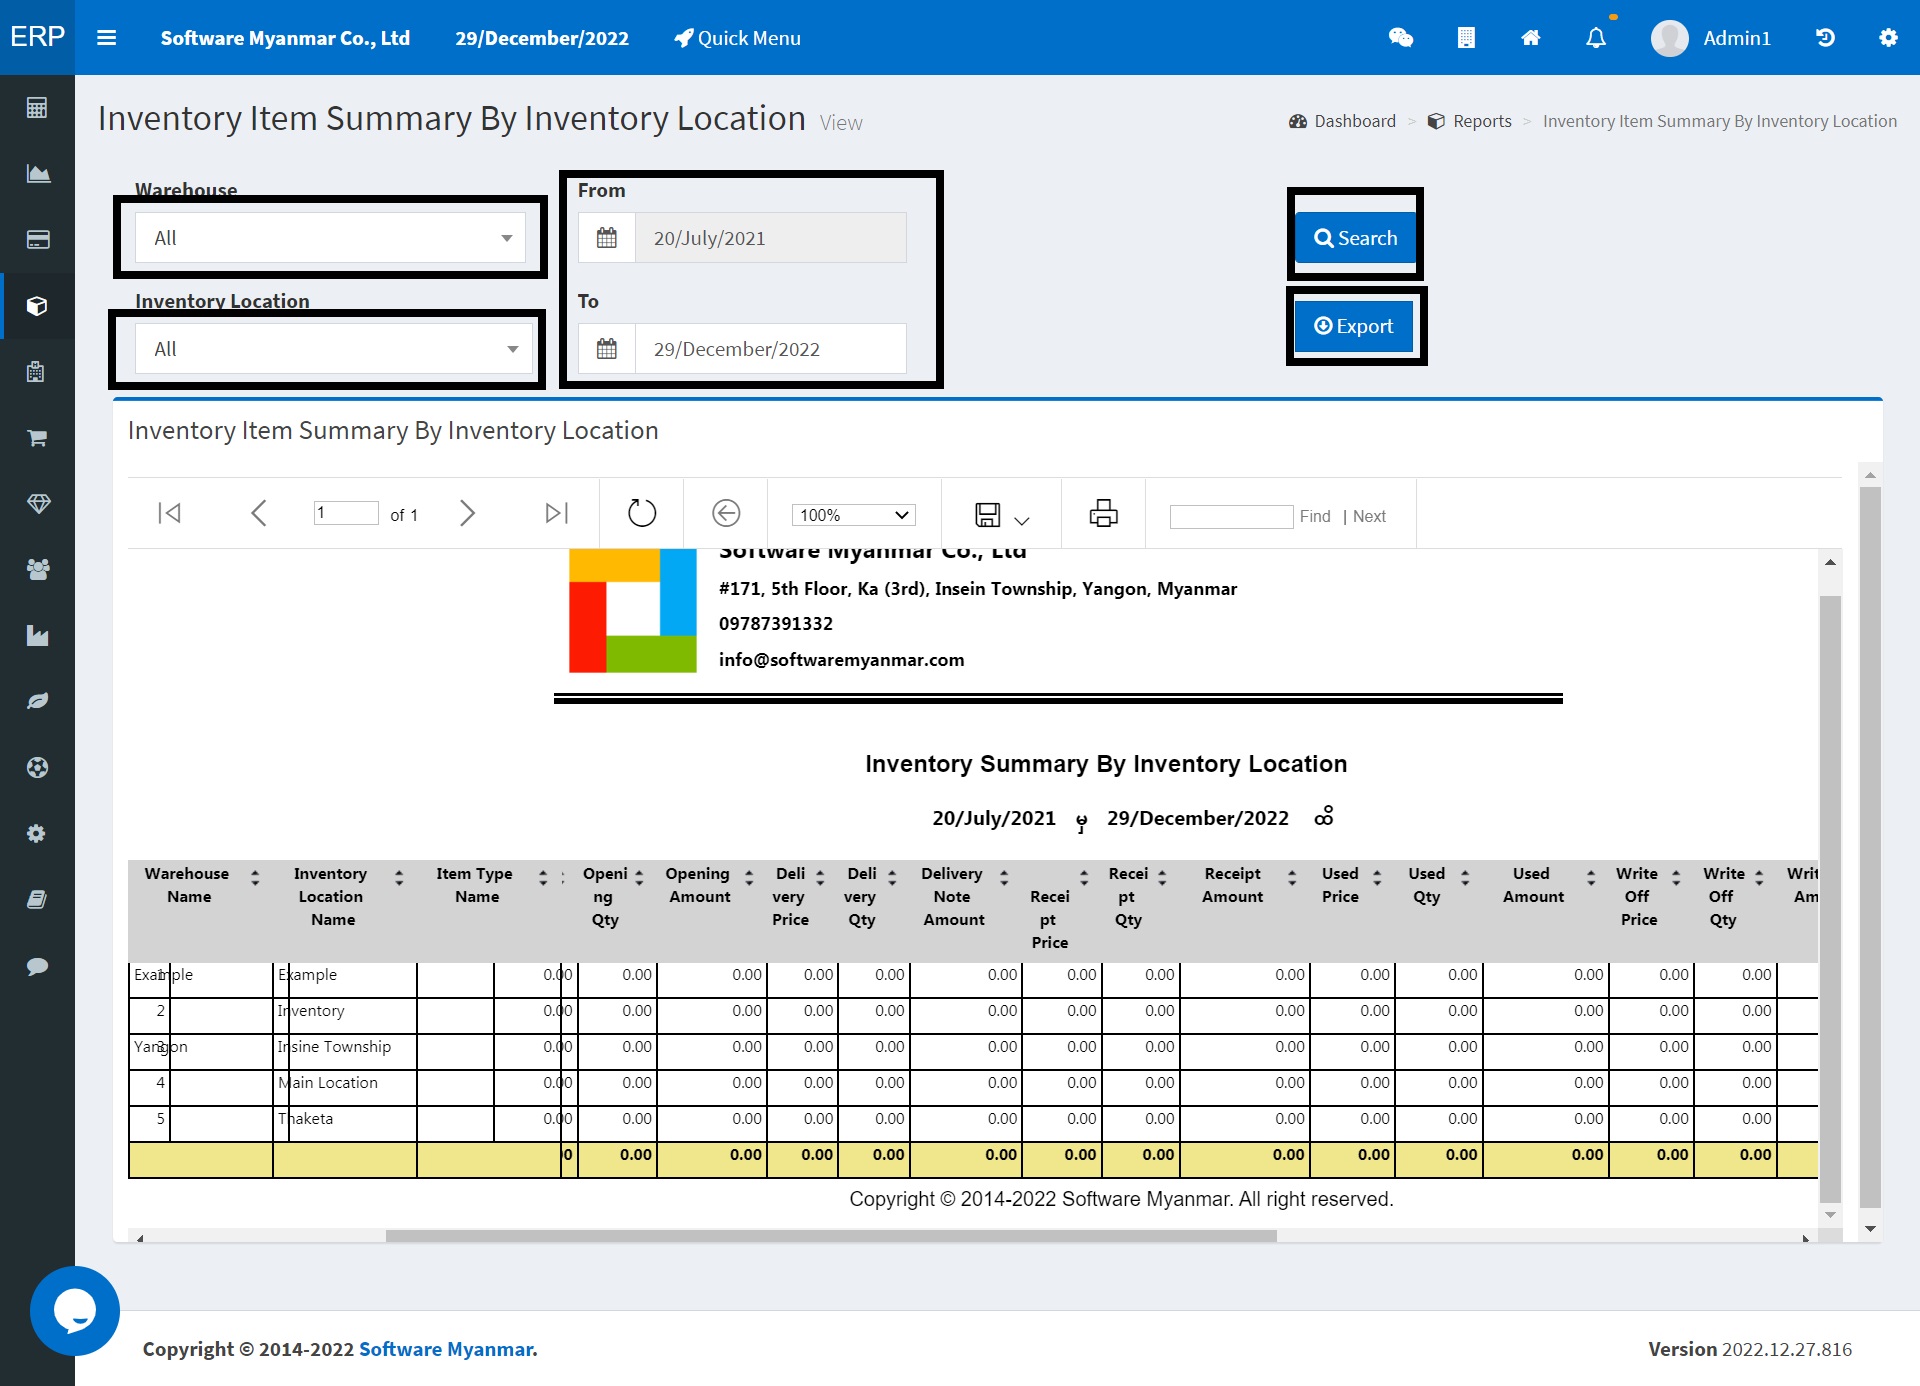This screenshot has width=1920, height=1386.
Task: Open the Admin1 user menu
Action: point(1711,38)
